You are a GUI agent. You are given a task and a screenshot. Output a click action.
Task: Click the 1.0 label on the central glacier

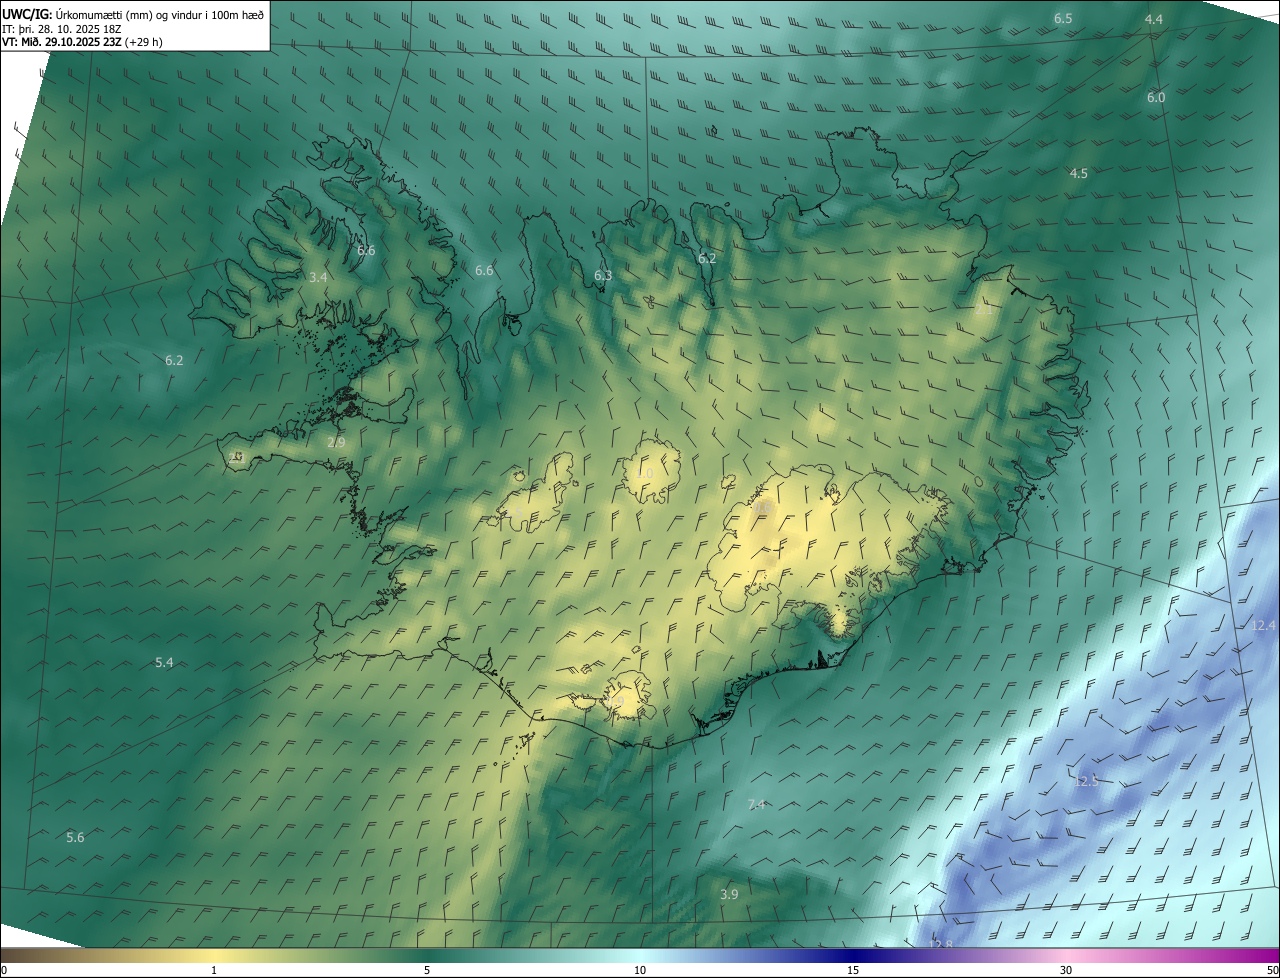click(645, 473)
